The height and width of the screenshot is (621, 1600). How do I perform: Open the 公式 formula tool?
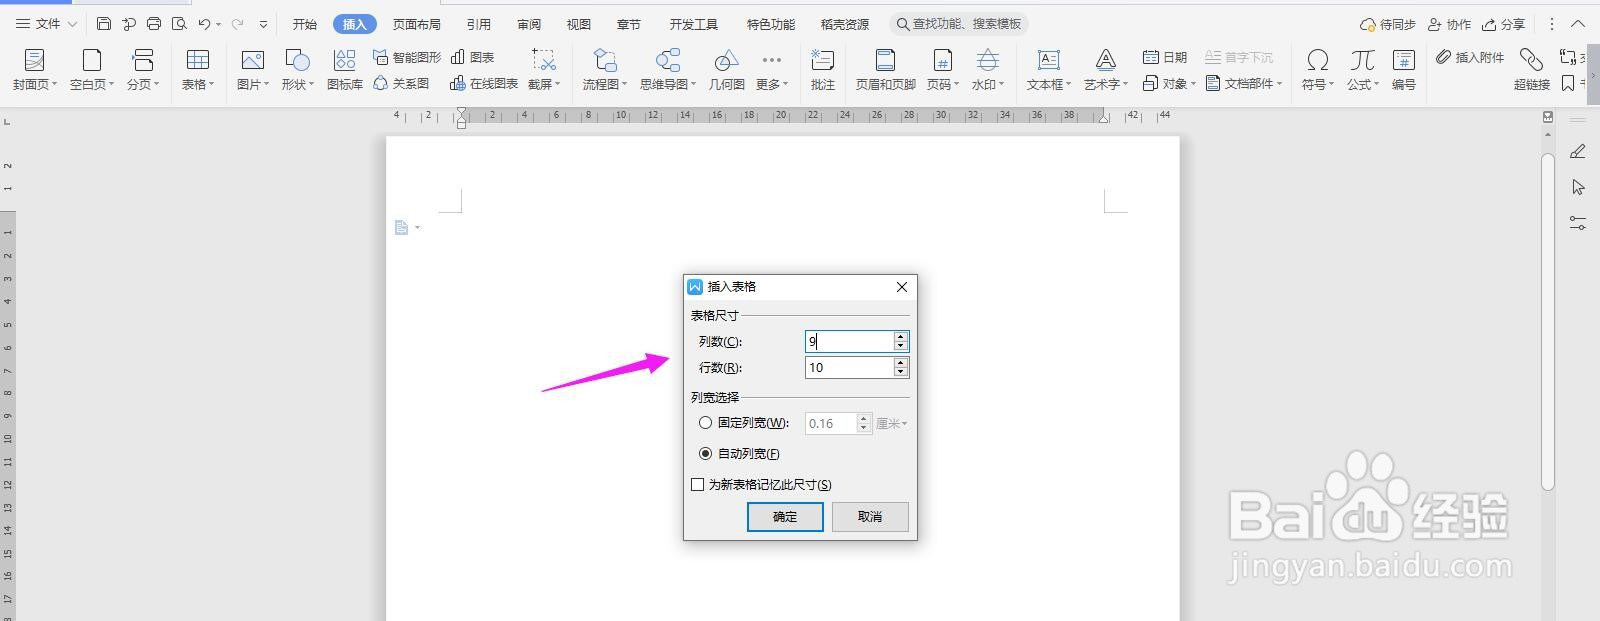pos(1362,70)
